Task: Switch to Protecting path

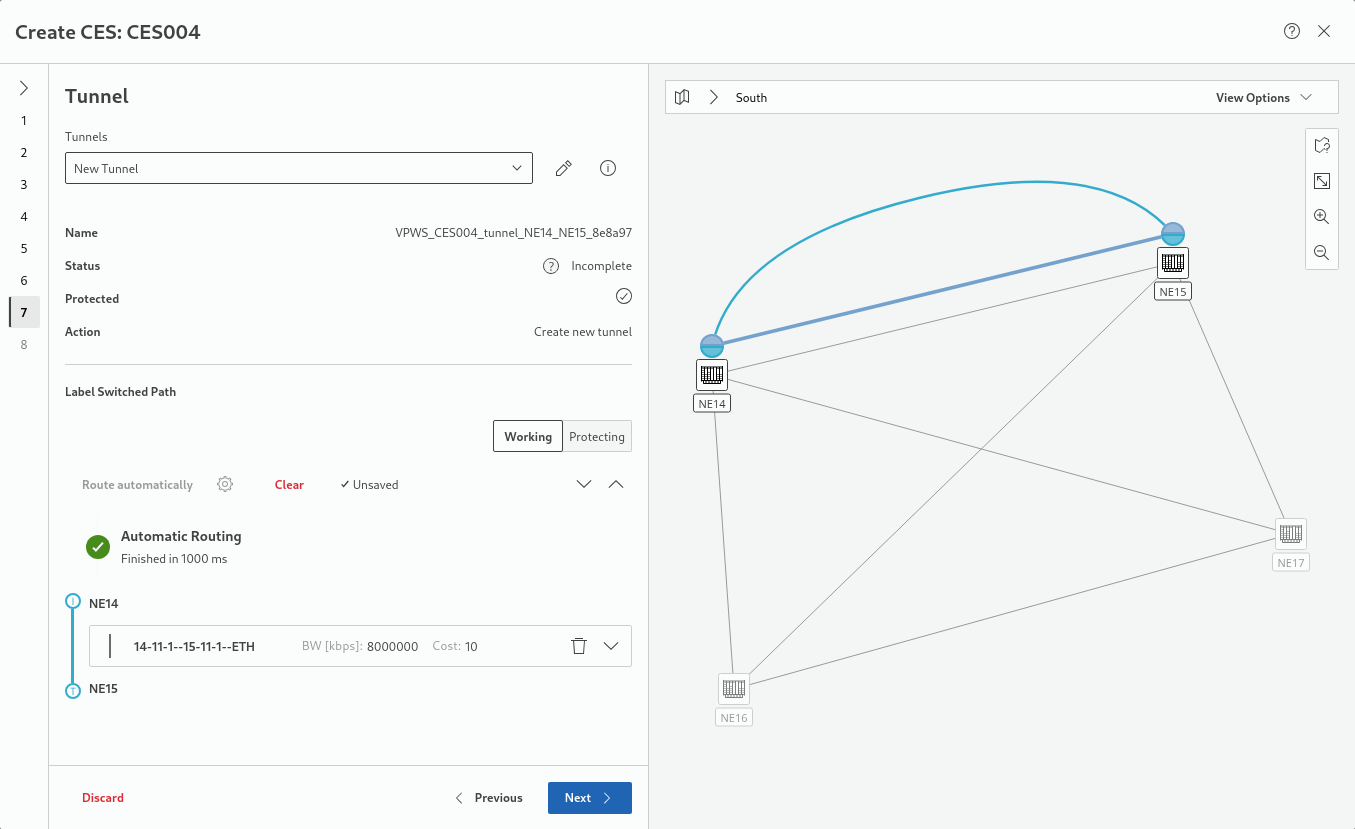Action: click(x=597, y=437)
